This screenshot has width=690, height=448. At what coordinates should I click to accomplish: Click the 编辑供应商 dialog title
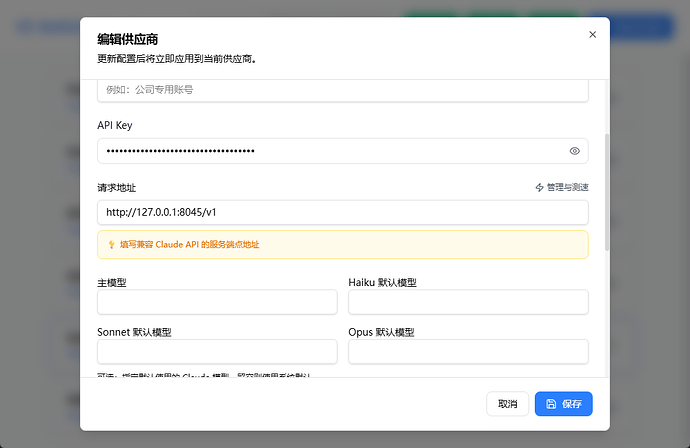click(128, 39)
